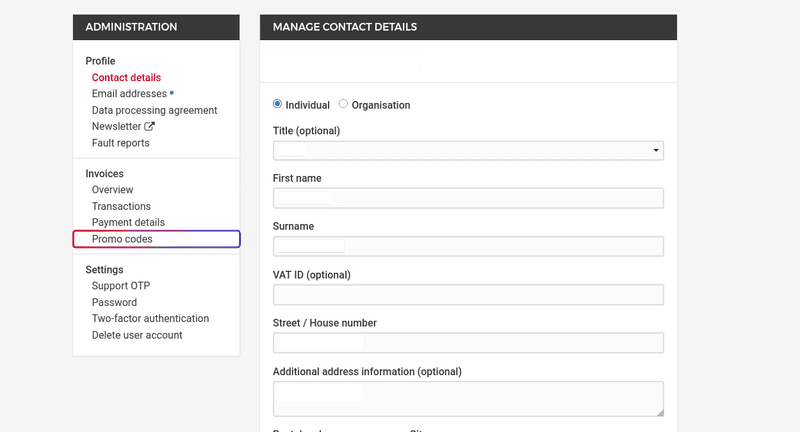Open Payment details page
Image resolution: width=800 pixels, height=432 pixels.
[128, 222]
